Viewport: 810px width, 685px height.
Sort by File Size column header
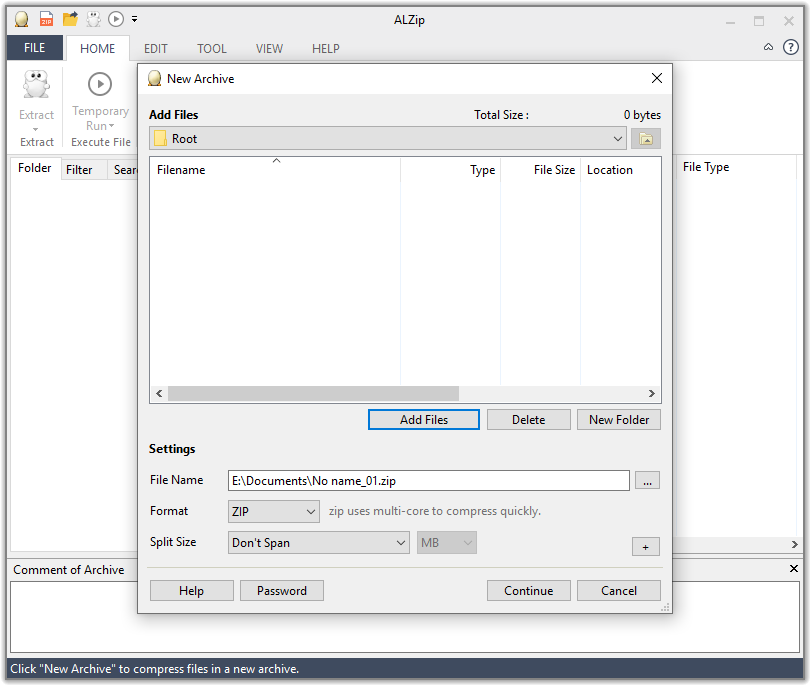(540, 169)
